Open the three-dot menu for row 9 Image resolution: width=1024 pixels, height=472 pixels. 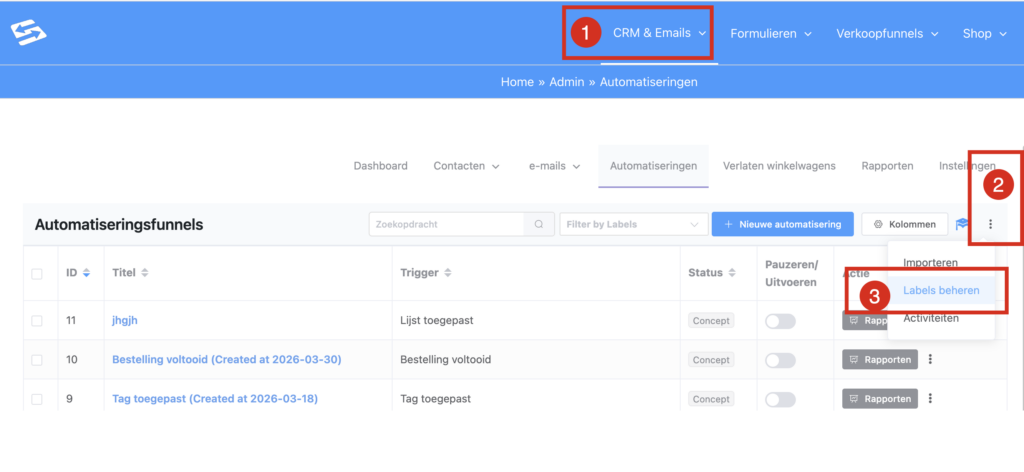930,398
